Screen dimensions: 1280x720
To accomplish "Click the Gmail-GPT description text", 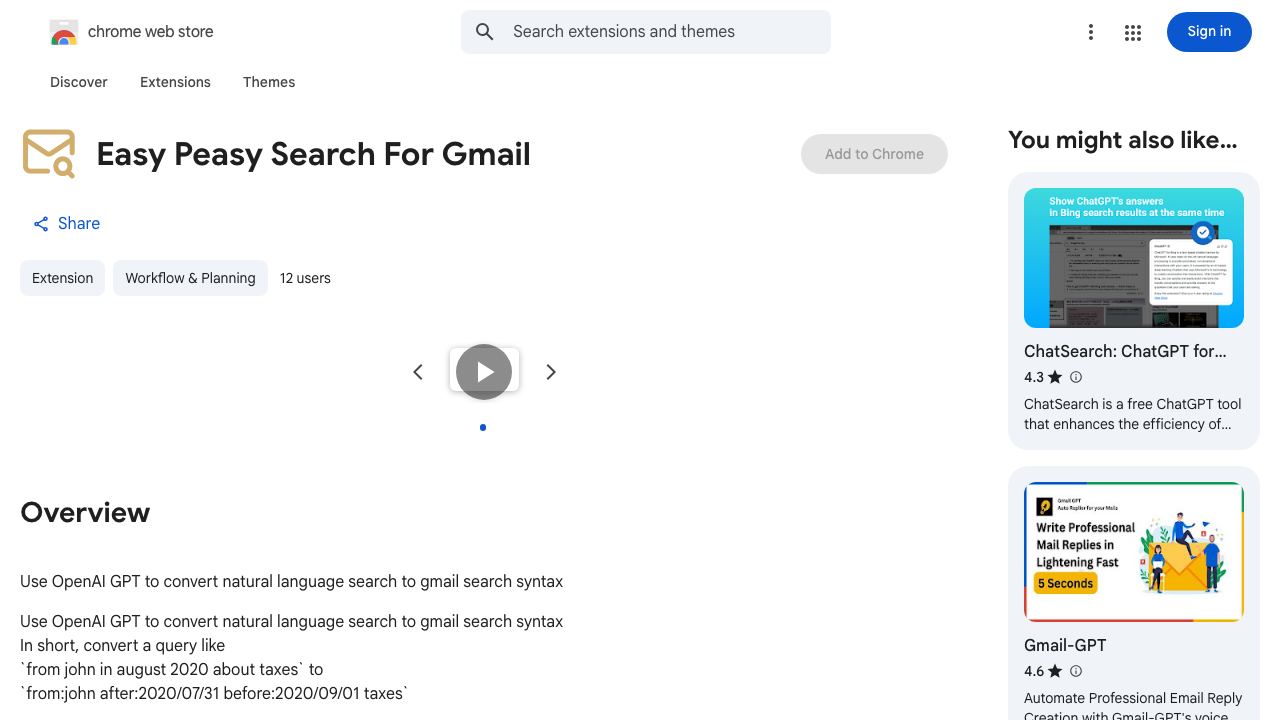I will pos(1133,707).
